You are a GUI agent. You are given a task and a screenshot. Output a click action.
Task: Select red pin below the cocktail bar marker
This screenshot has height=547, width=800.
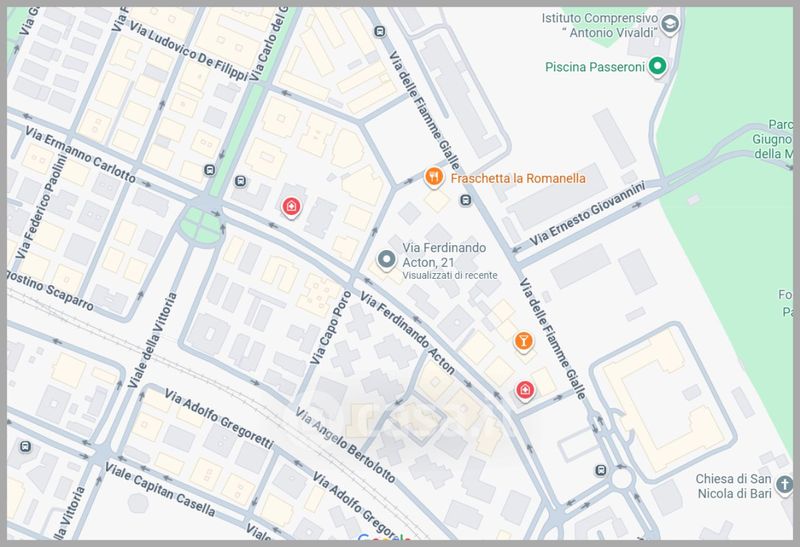(x=523, y=389)
